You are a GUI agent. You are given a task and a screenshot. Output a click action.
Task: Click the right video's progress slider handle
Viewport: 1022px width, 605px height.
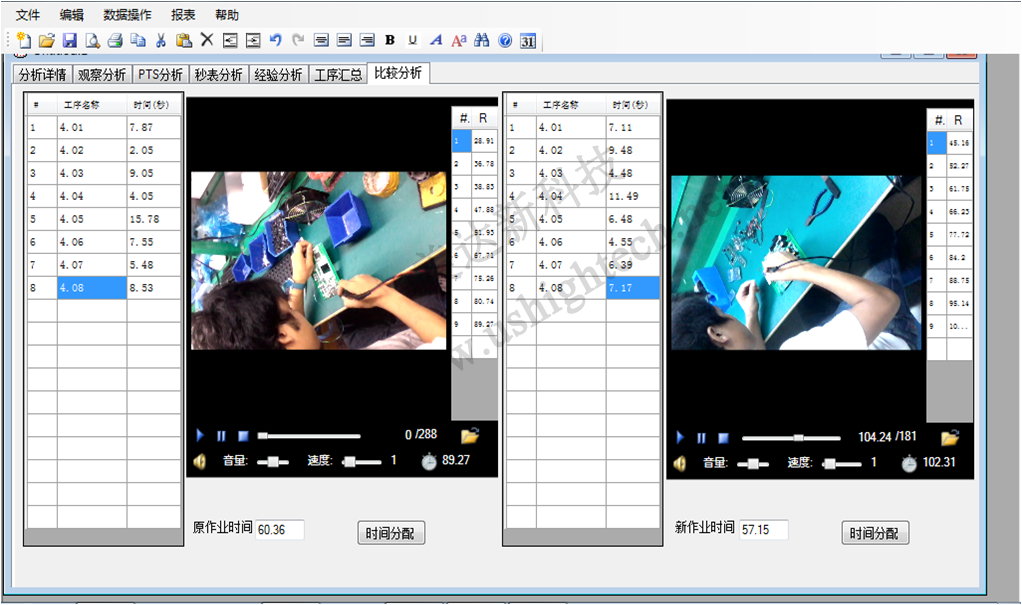tap(798, 438)
